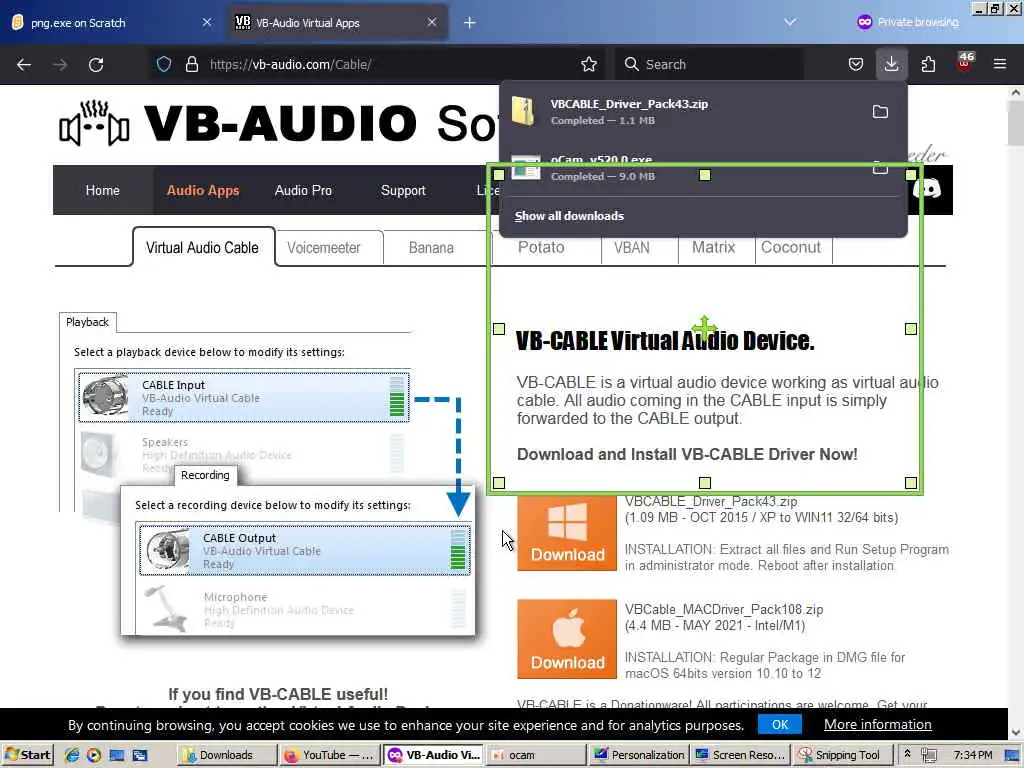
Task: Open the More information cookie link
Action: [x=877, y=724]
